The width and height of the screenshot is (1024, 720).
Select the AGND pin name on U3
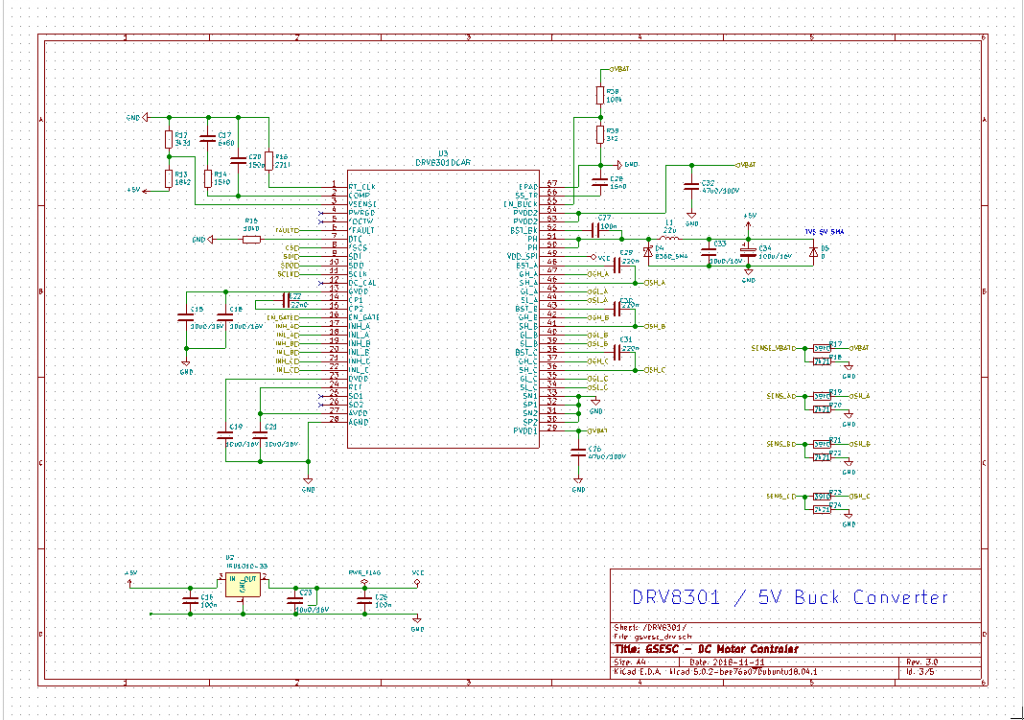pyautogui.click(x=359, y=422)
